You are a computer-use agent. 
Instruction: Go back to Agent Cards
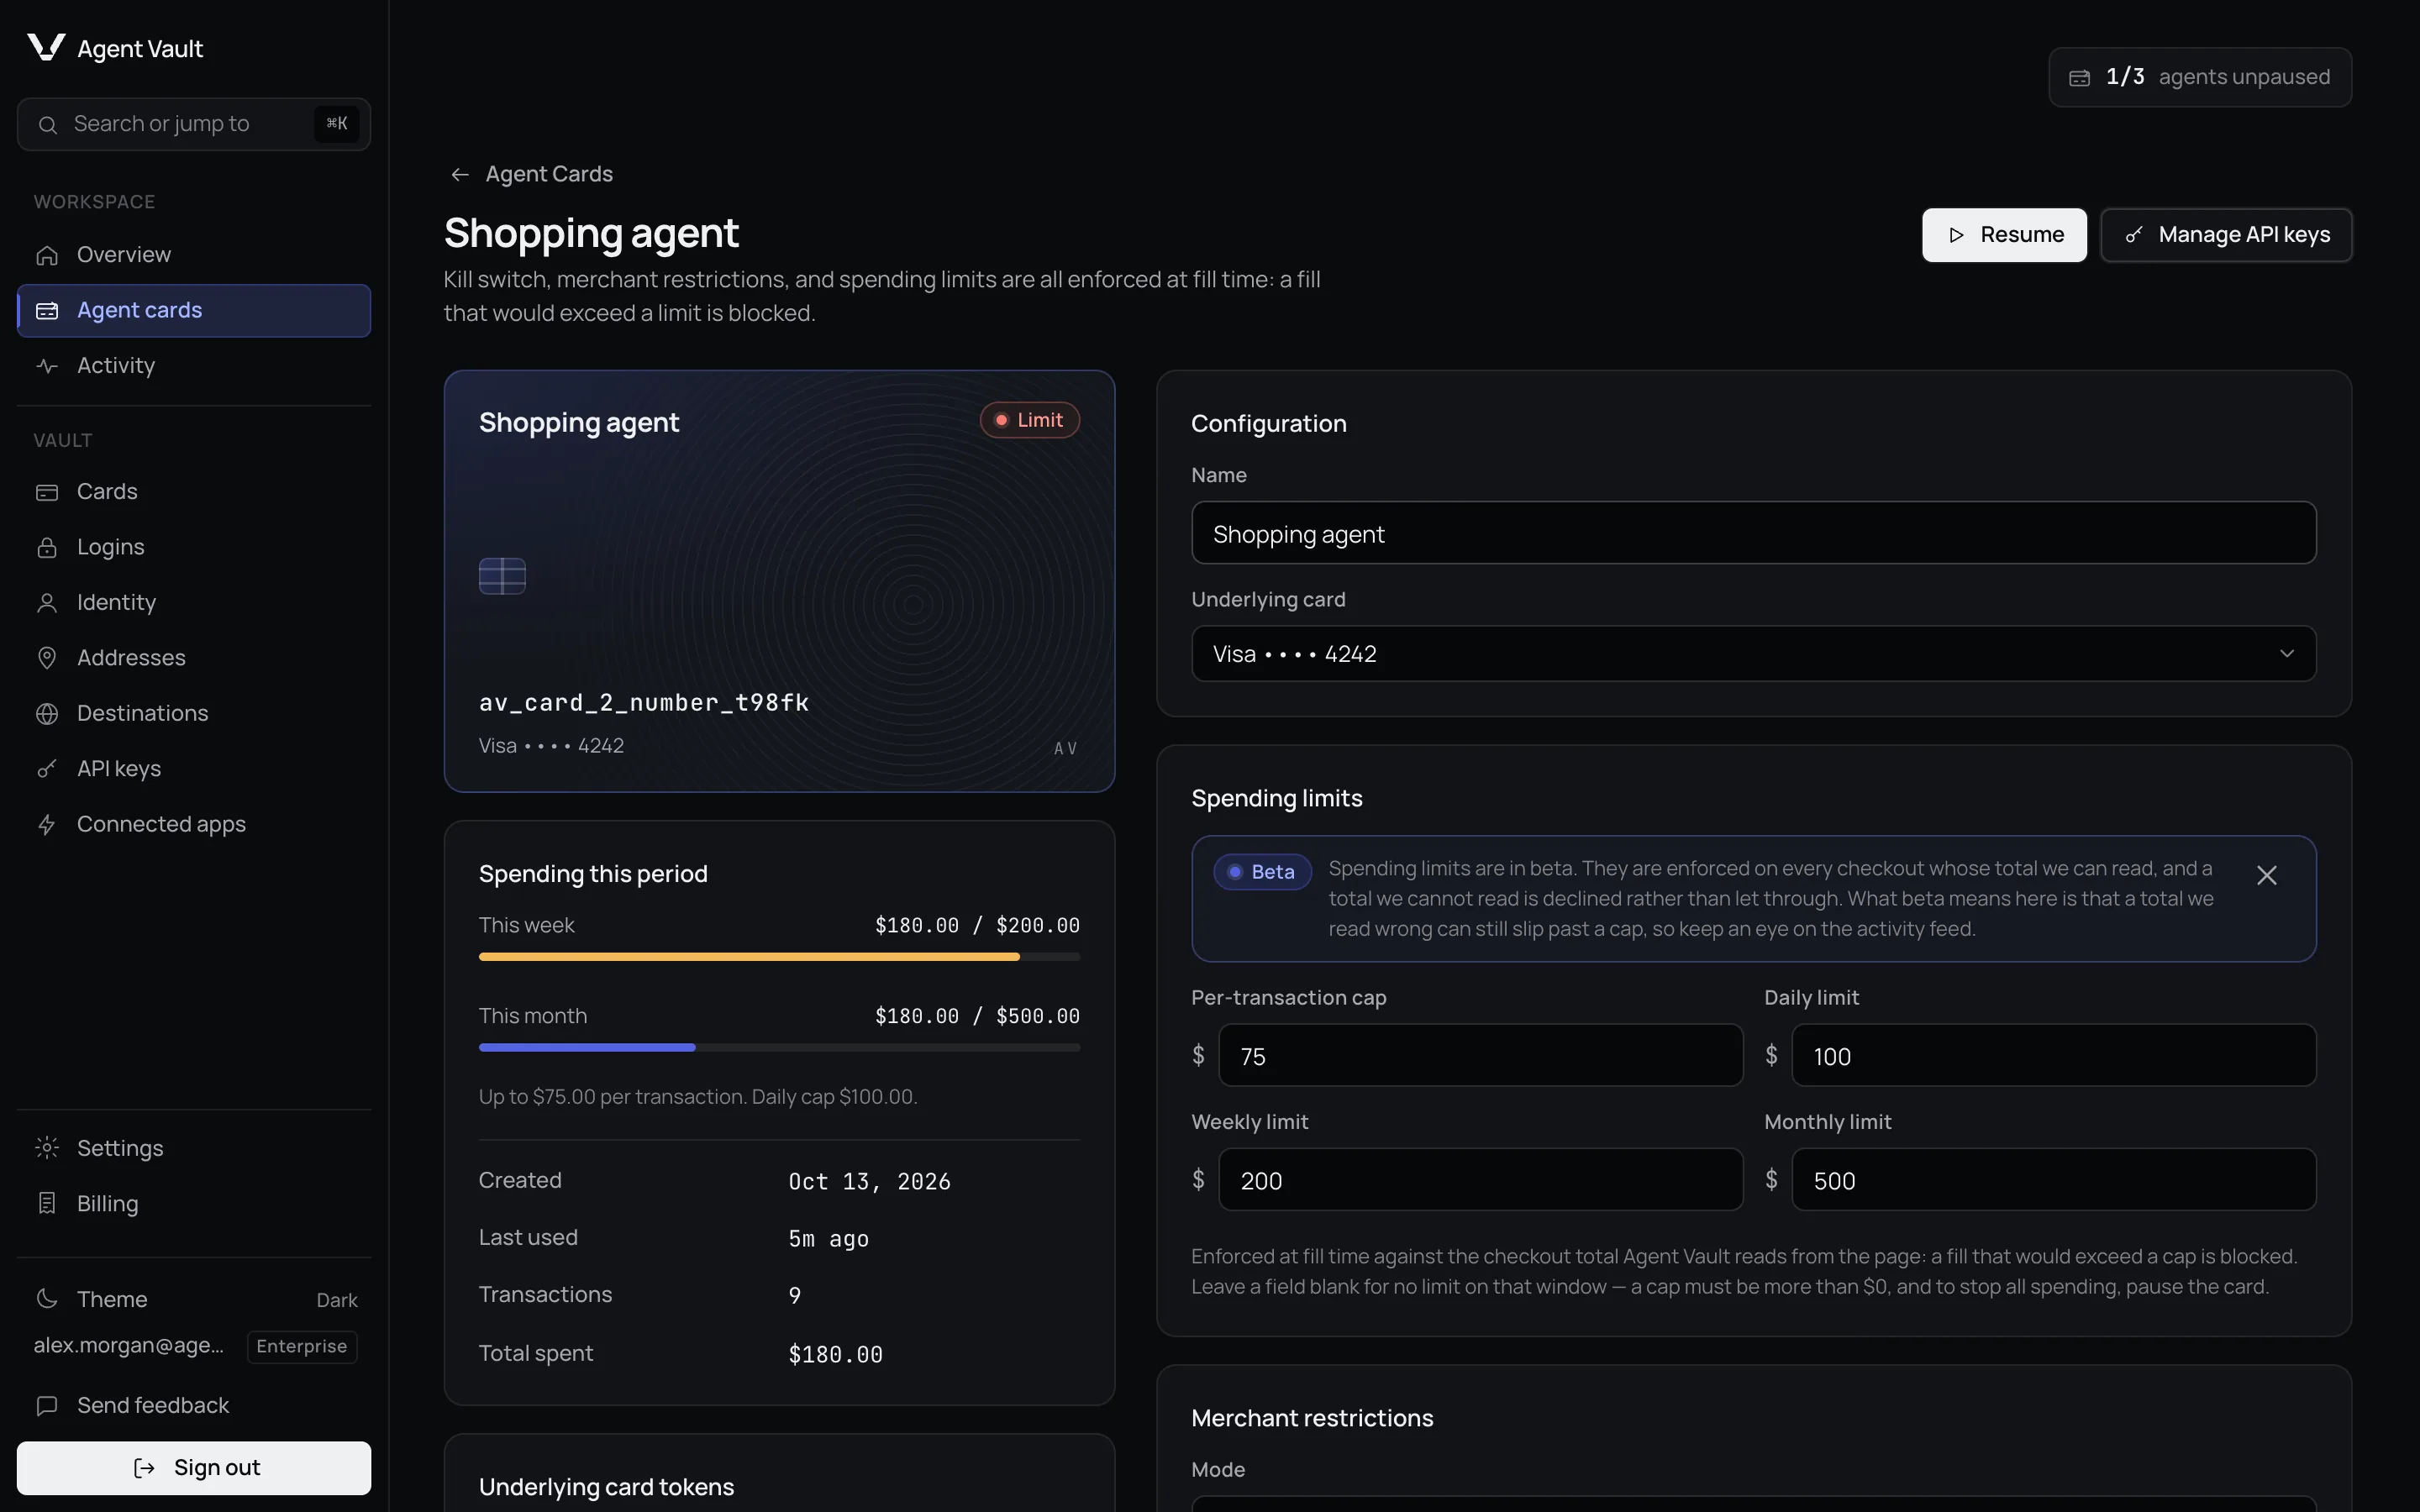(531, 175)
